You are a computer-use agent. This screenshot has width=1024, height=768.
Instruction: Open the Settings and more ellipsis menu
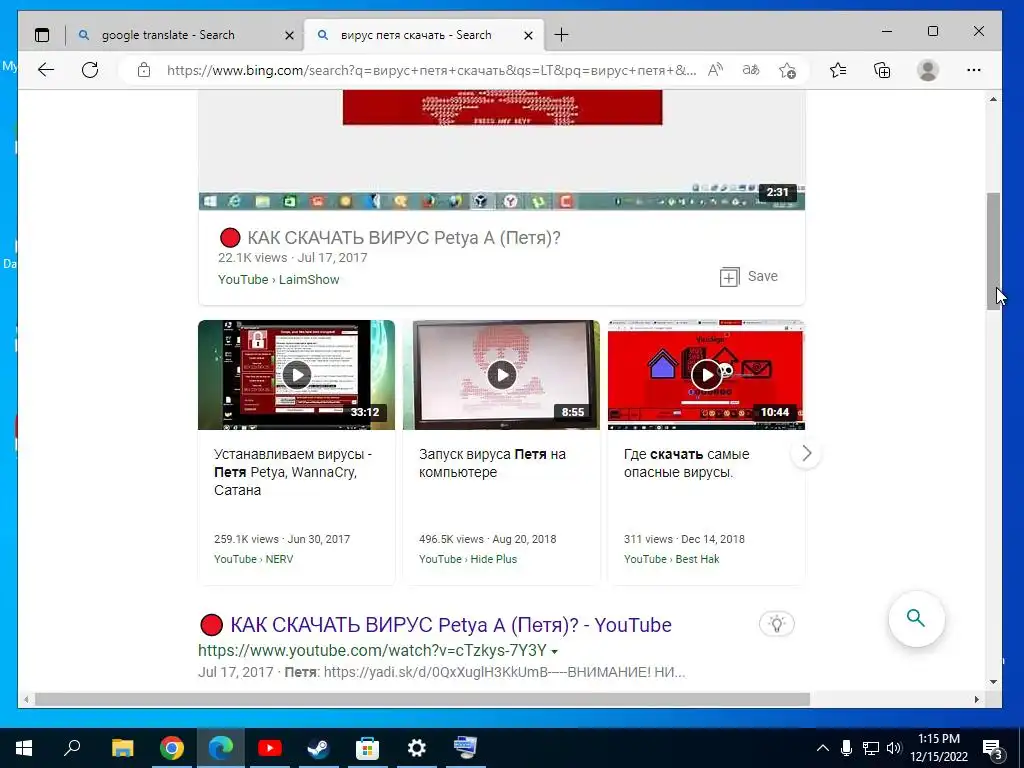[974, 70]
